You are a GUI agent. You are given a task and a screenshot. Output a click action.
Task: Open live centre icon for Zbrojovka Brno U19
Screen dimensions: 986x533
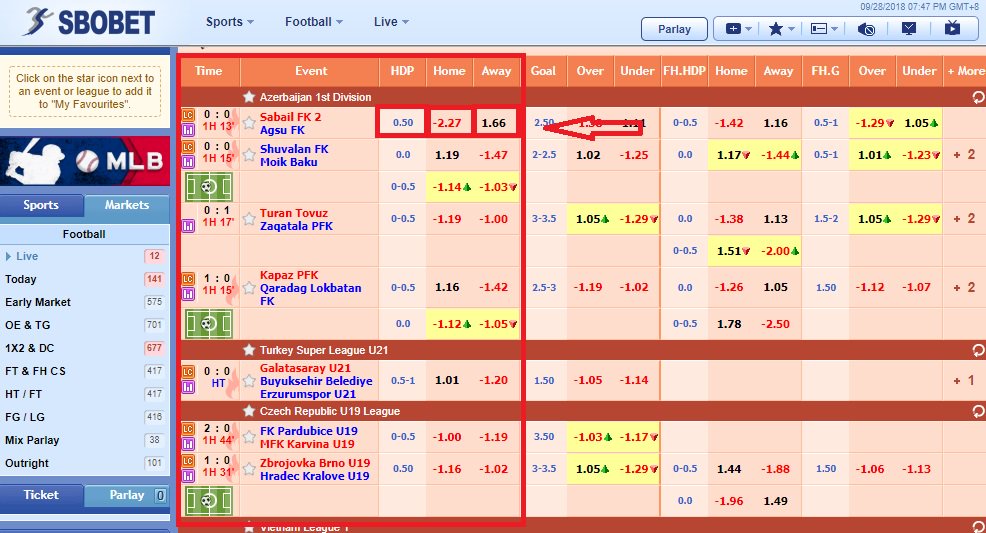click(x=188, y=462)
